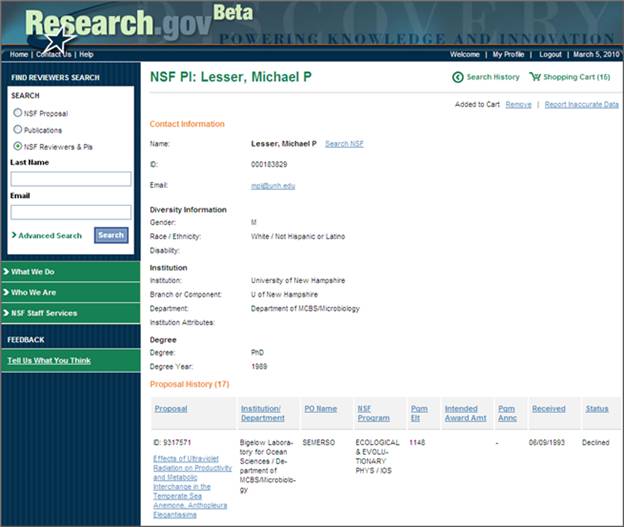Expand the Who We Are section
This screenshot has width=624, height=527.
[x=70, y=292]
